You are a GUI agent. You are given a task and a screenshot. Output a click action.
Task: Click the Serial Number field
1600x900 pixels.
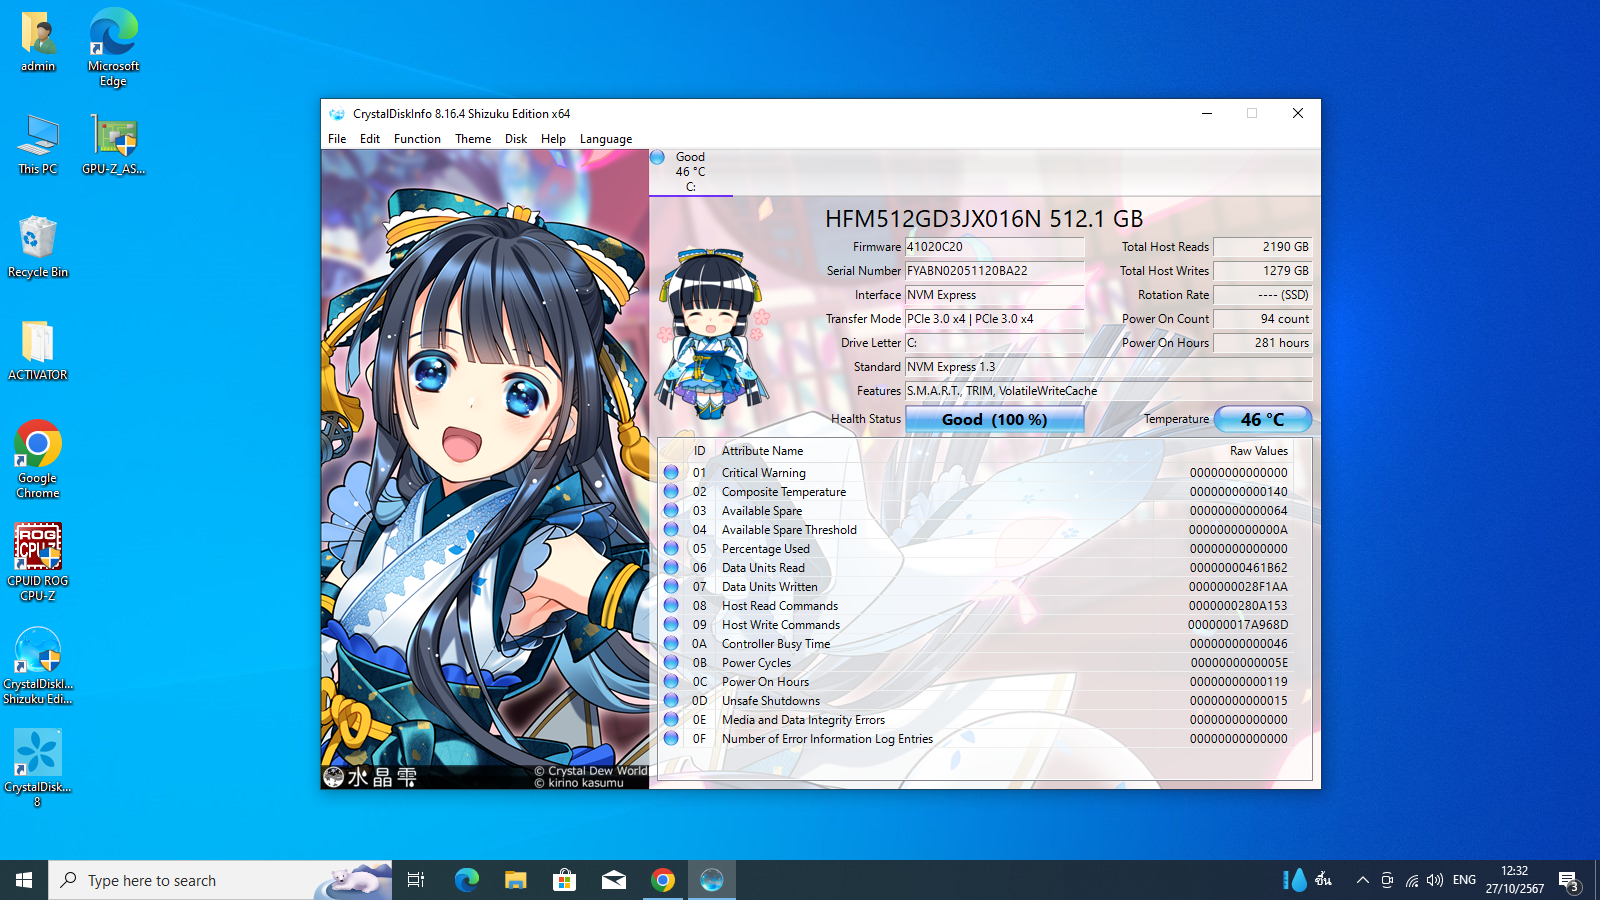pyautogui.click(x=994, y=271)
